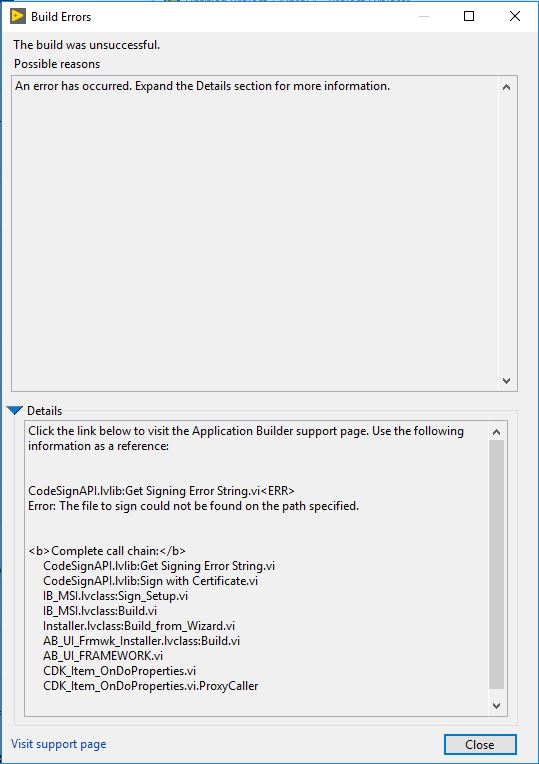
Task: Click the LabVIEW icon in title bar
Action: coord(18,17)
